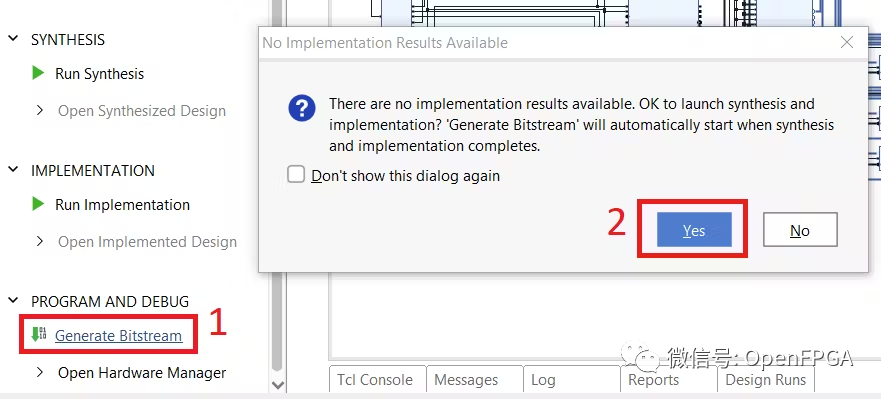
Task: Collapse the PROGRAM AND DEBUG section
Action: click(x=12, y=301)
